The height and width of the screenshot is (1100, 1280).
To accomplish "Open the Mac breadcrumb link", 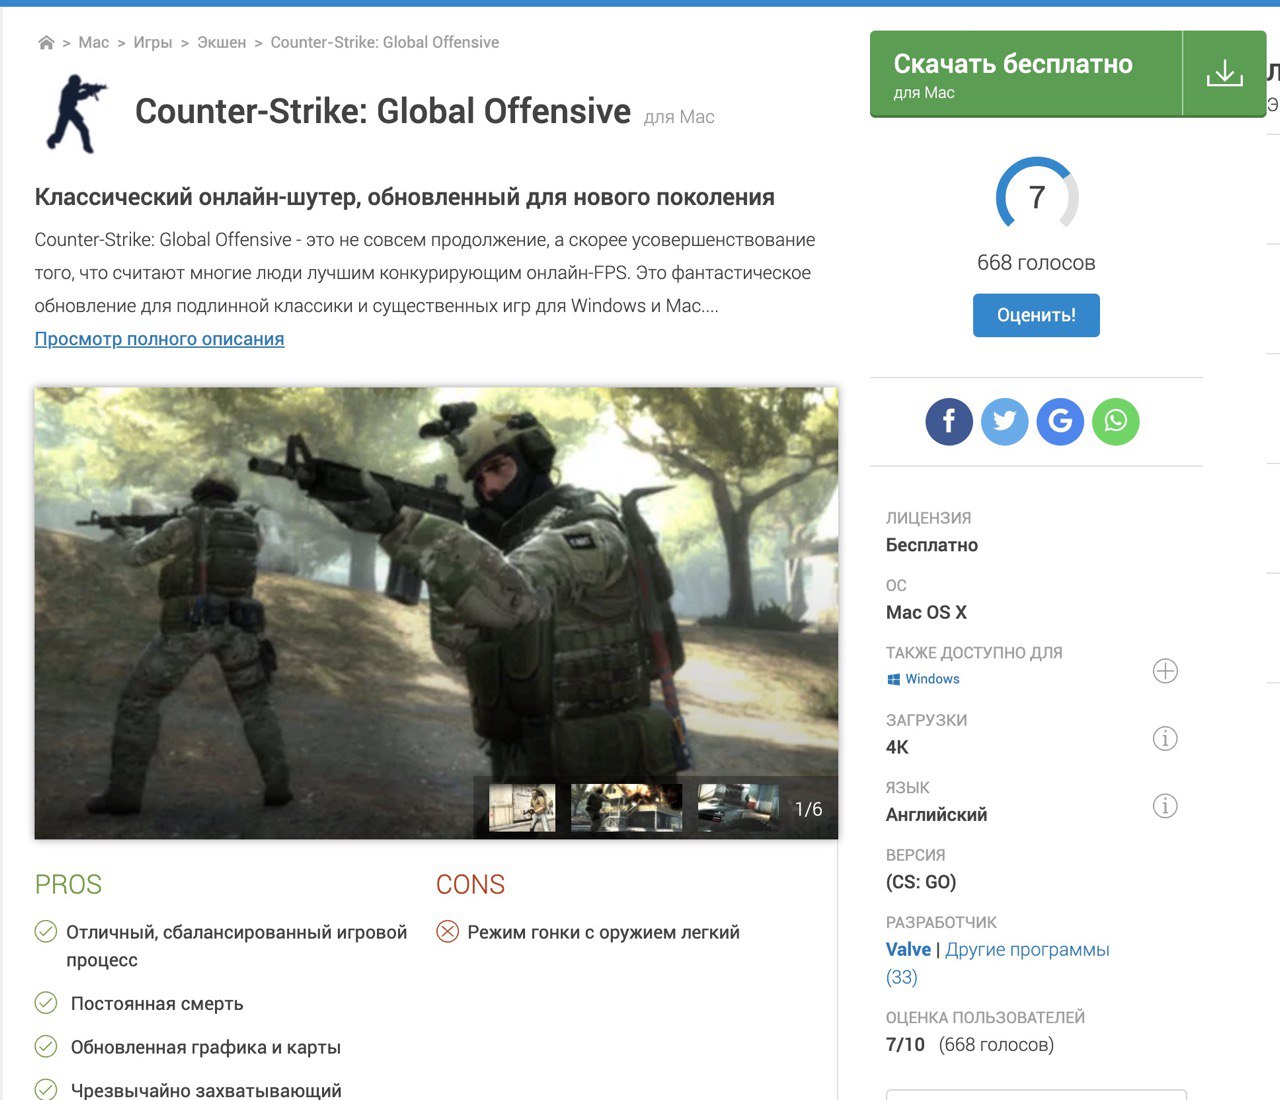I will 94,43.
